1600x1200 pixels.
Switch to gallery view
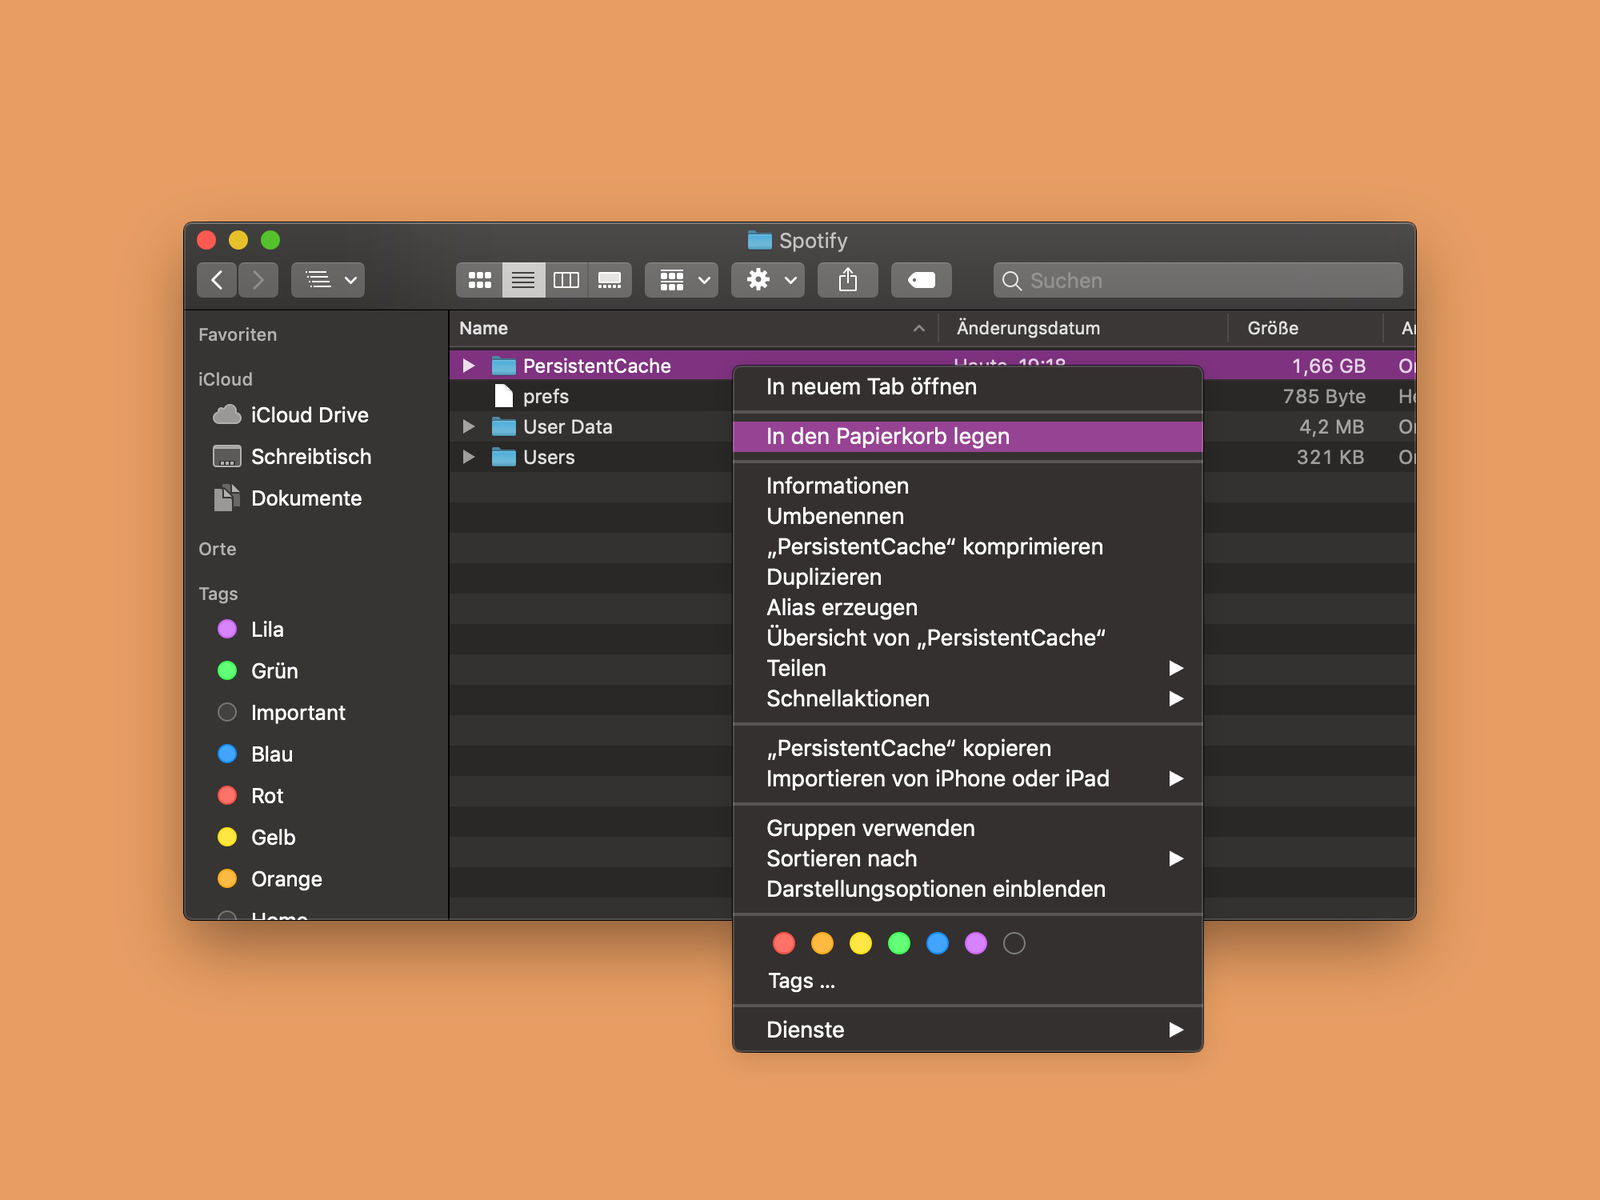[x=610, y=280]
